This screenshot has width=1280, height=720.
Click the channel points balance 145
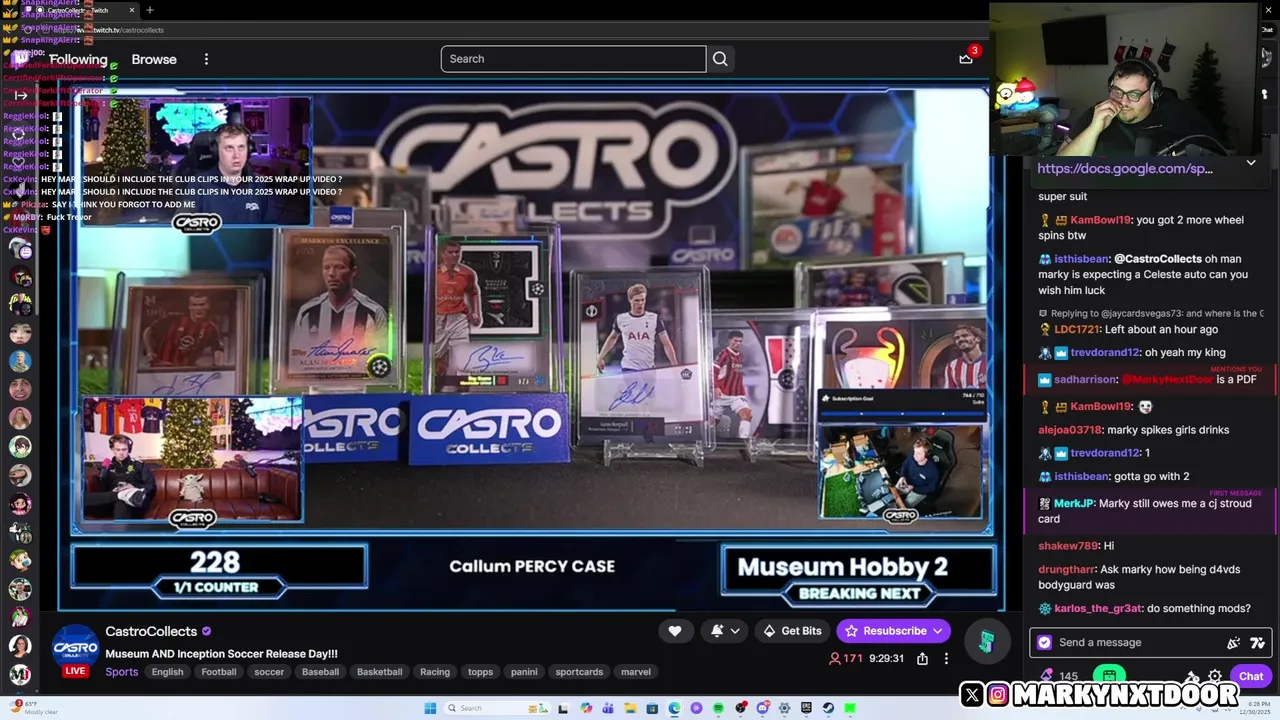(x=1068, y=677)
